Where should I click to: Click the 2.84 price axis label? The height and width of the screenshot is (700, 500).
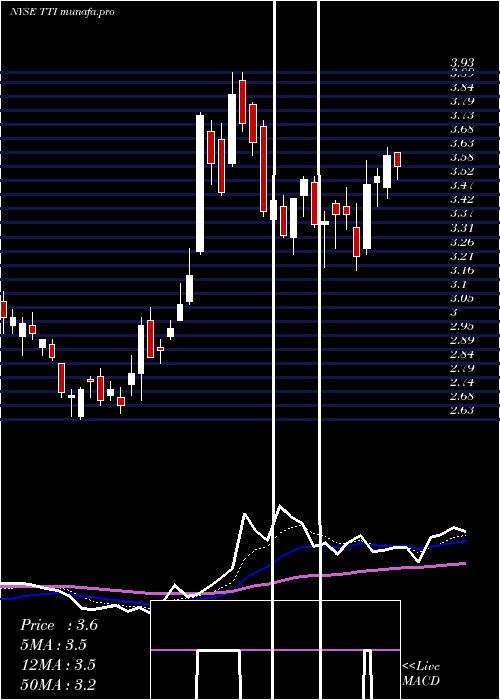[462, 354]
